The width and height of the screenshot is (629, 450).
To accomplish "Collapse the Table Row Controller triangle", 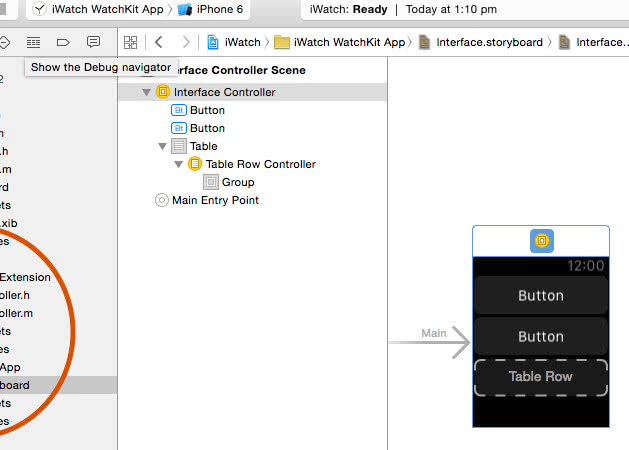I will pos(179,164).
